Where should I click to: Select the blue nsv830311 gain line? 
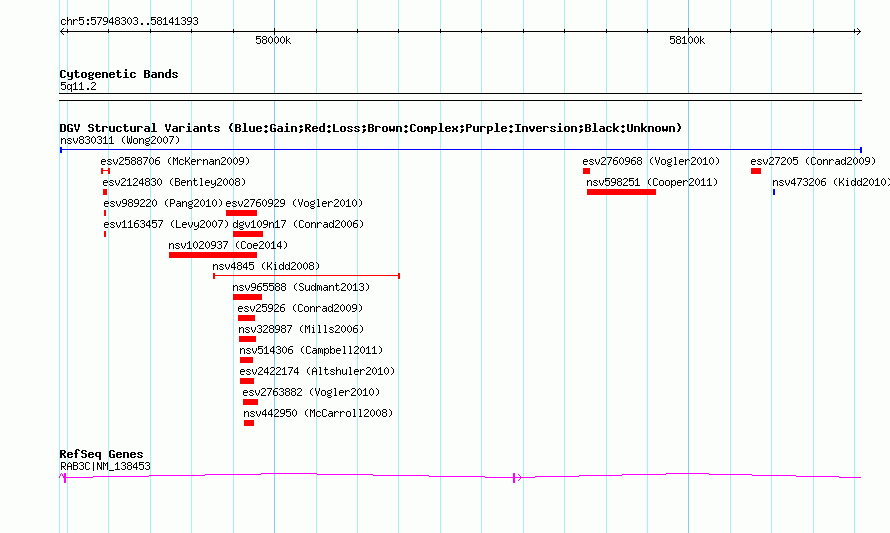point(461,150)
